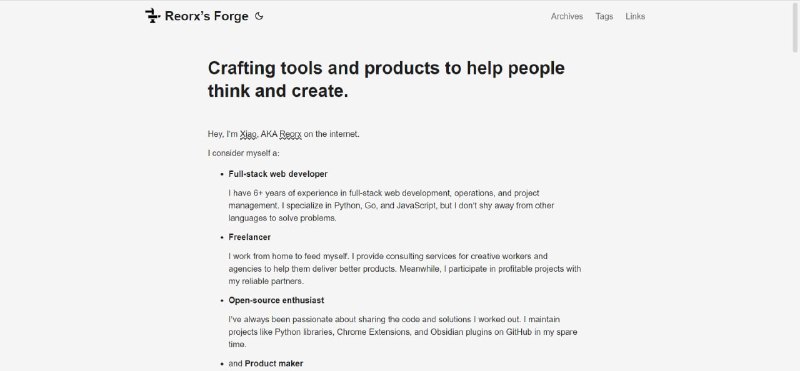Open the Archives page

566,16
